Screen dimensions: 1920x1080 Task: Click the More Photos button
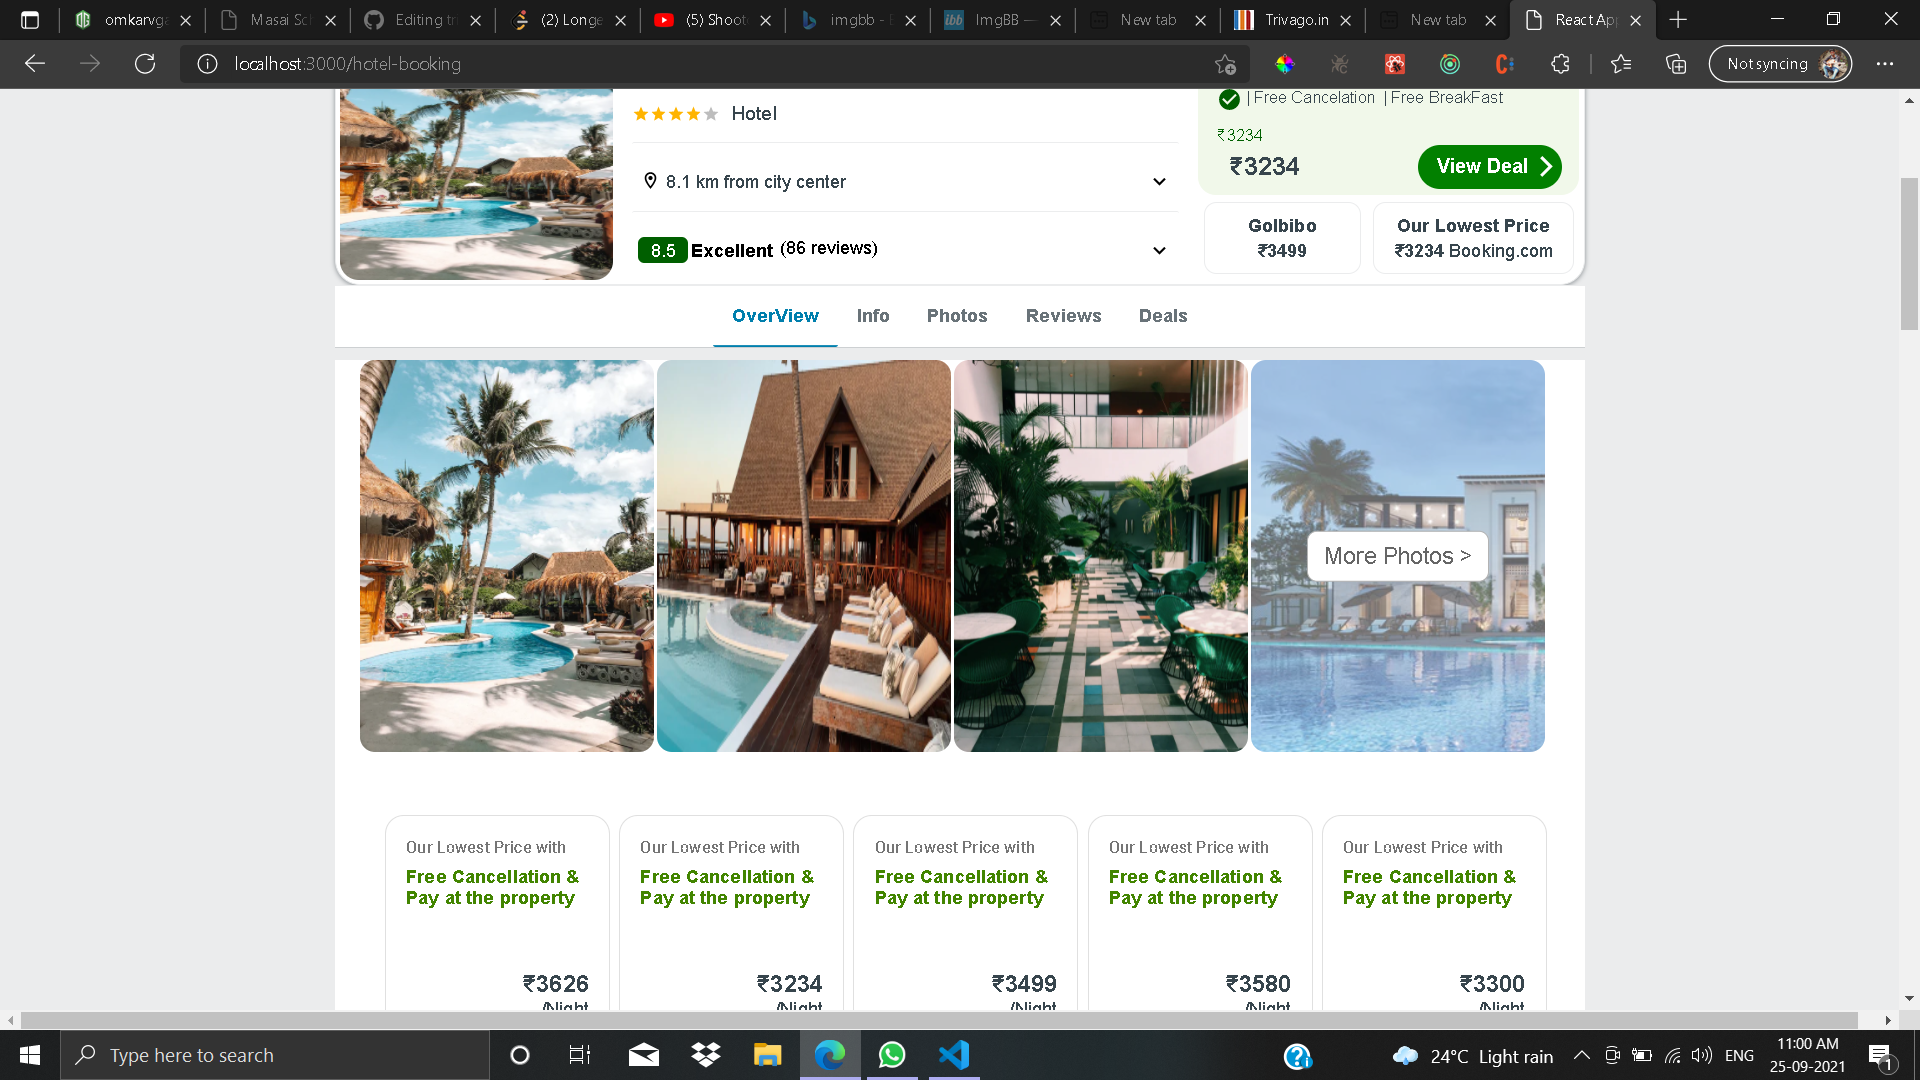[1396, 556]
